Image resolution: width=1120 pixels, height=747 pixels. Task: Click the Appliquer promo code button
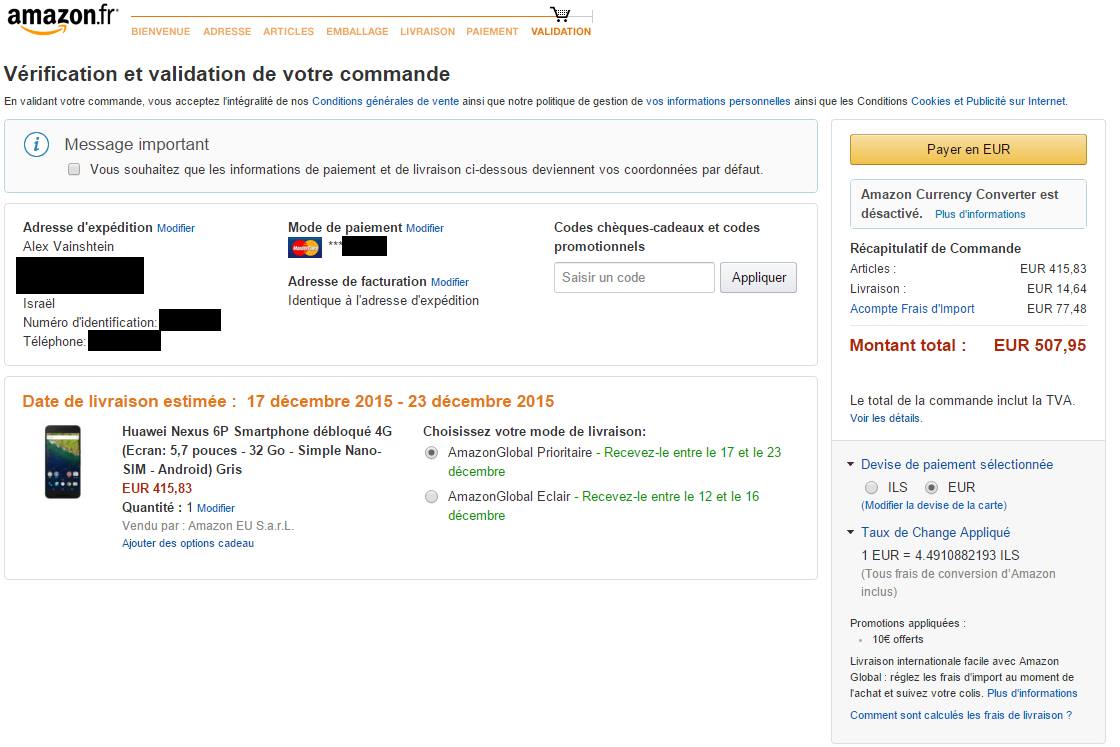[758, 278]
